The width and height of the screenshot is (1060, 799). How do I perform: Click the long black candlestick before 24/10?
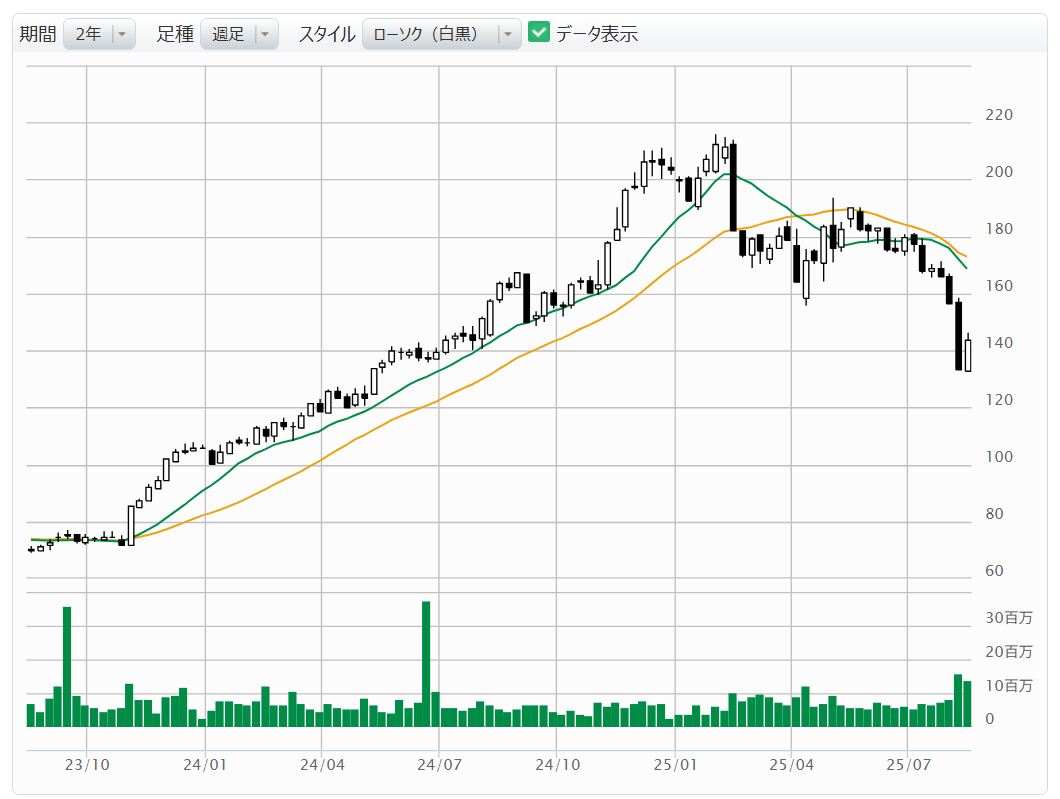point(526,298)
